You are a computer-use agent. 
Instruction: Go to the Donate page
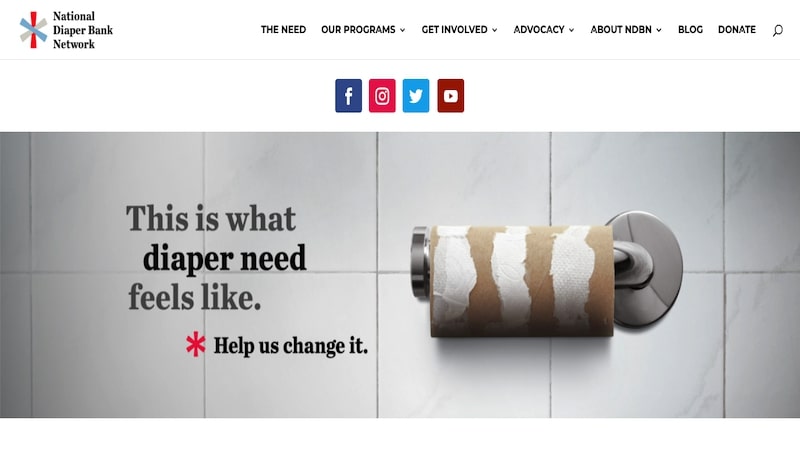tap(737, 30)
